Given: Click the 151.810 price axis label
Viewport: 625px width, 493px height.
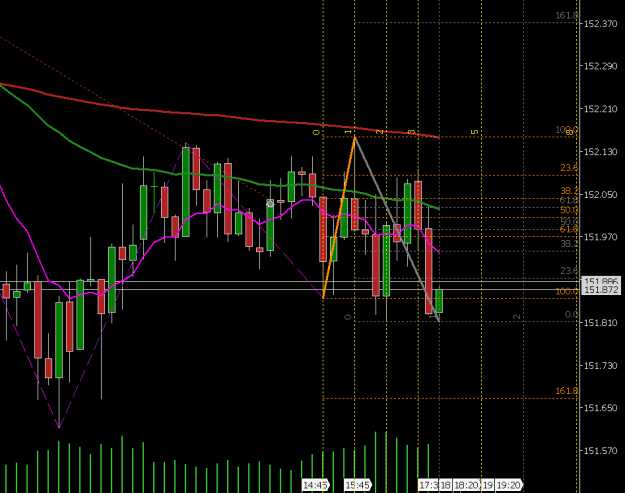Looking at the screenshot, I should (600, 322).
